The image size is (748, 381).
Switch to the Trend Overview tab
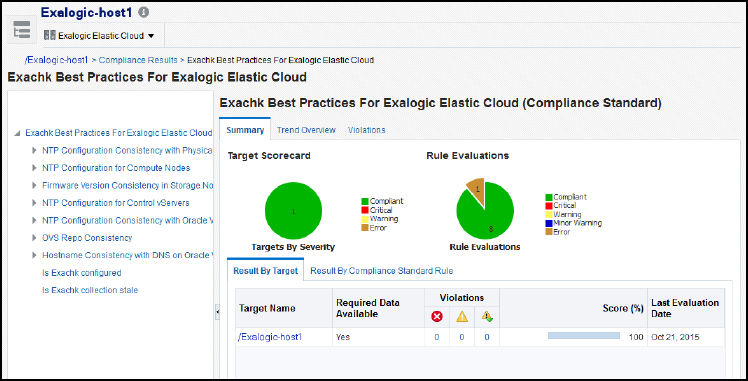pos(306,130)
